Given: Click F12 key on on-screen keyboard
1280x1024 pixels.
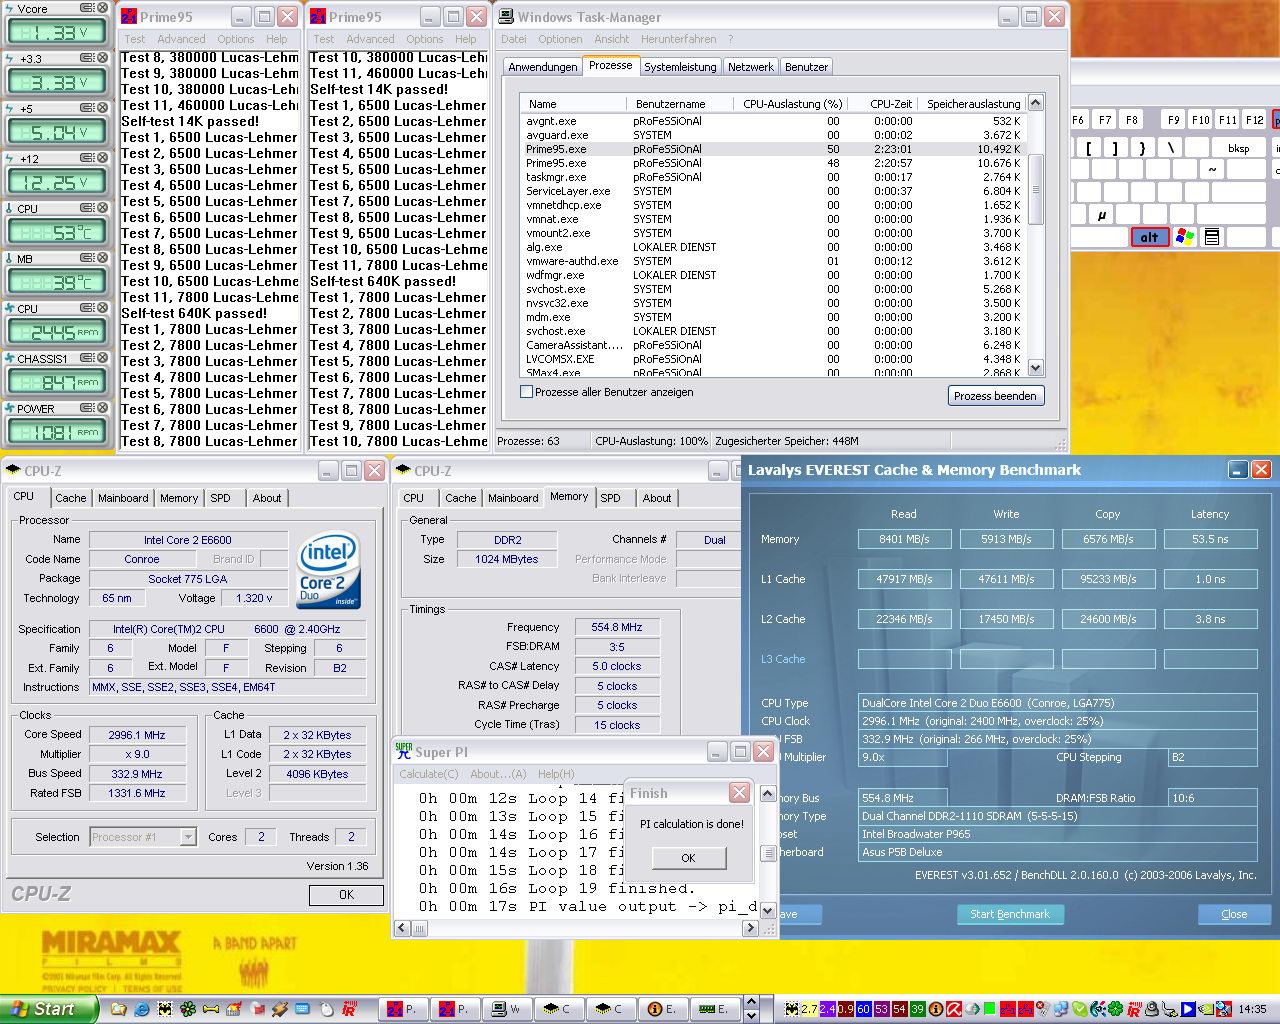Looking at the screenshot, I should click(x=1254, y=119).
